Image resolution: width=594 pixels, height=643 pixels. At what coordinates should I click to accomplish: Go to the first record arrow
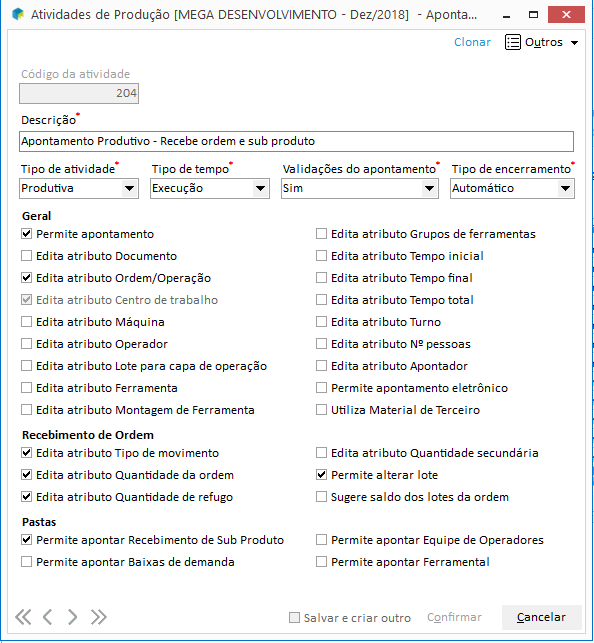tap(23, 617)
